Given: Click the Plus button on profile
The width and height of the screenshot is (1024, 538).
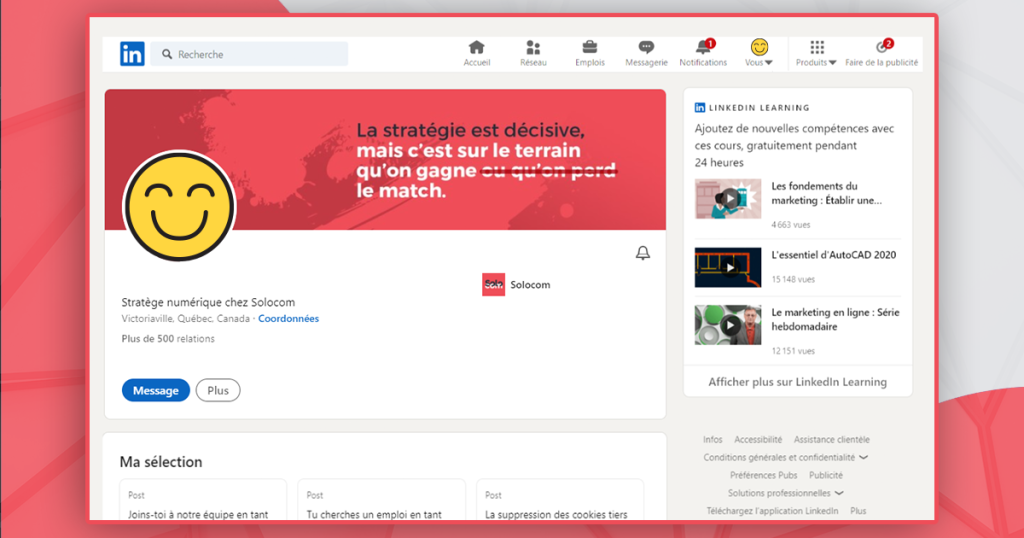Looking at the screenshot, I should pos(218,390).
